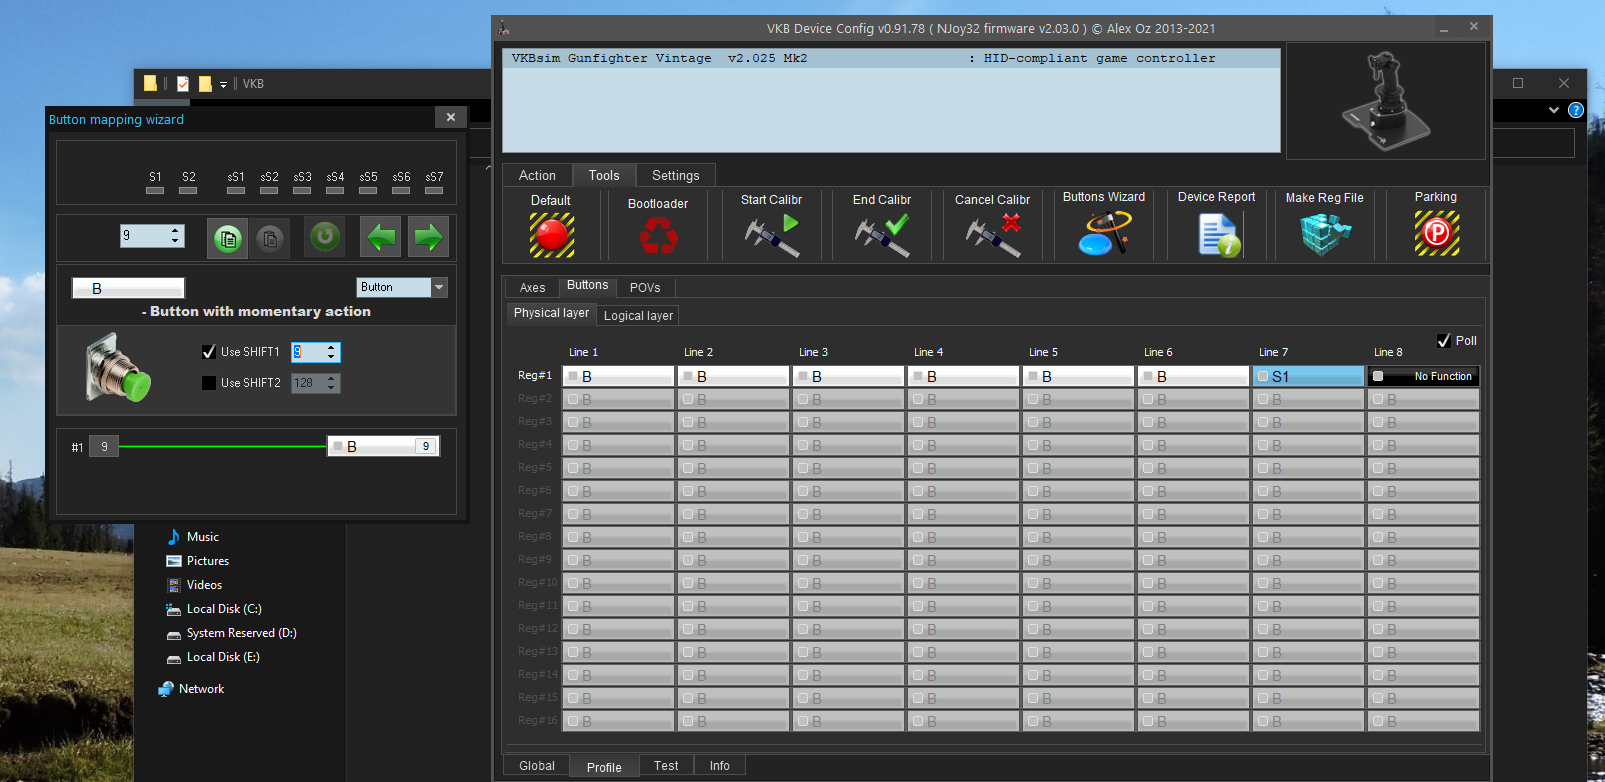1605x782 pixels.
Task: Toggle the Poll checkbox
Action: tap(1444, 341)
